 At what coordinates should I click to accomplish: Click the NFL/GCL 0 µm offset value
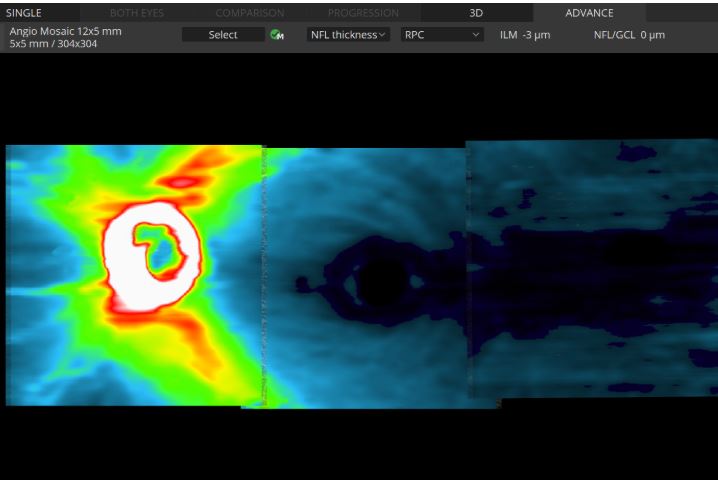[629, 35]
